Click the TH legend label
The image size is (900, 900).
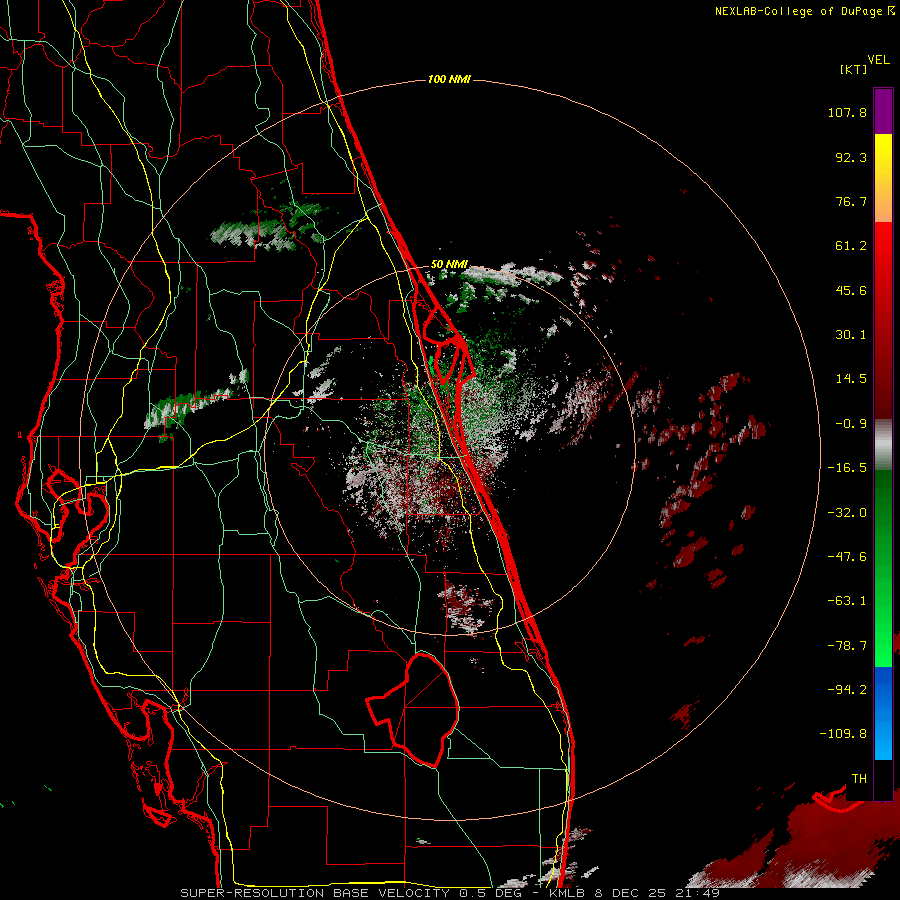coord(859,779)
